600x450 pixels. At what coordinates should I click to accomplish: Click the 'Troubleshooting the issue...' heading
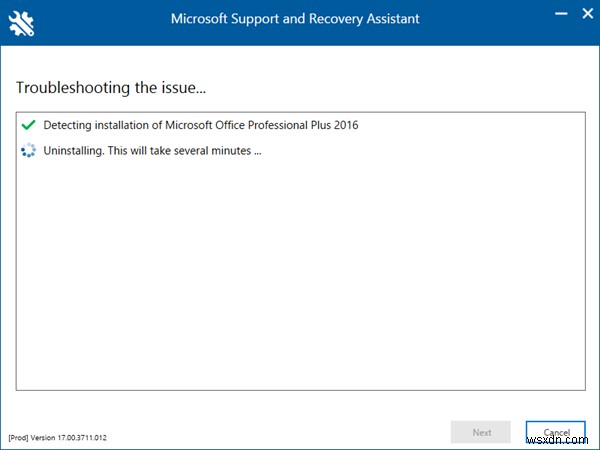click(111, 88)
